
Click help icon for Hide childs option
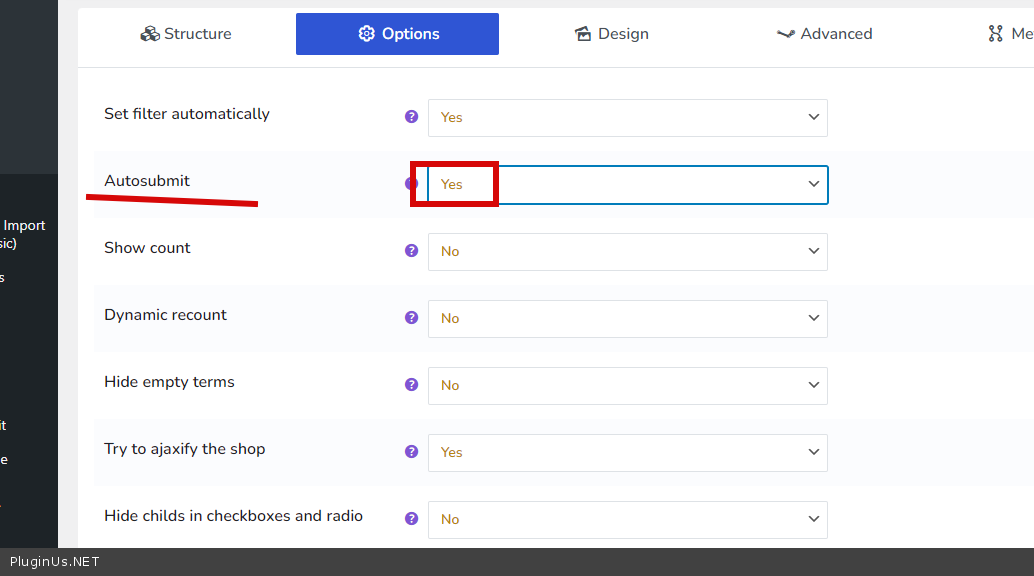click(411, 519)
